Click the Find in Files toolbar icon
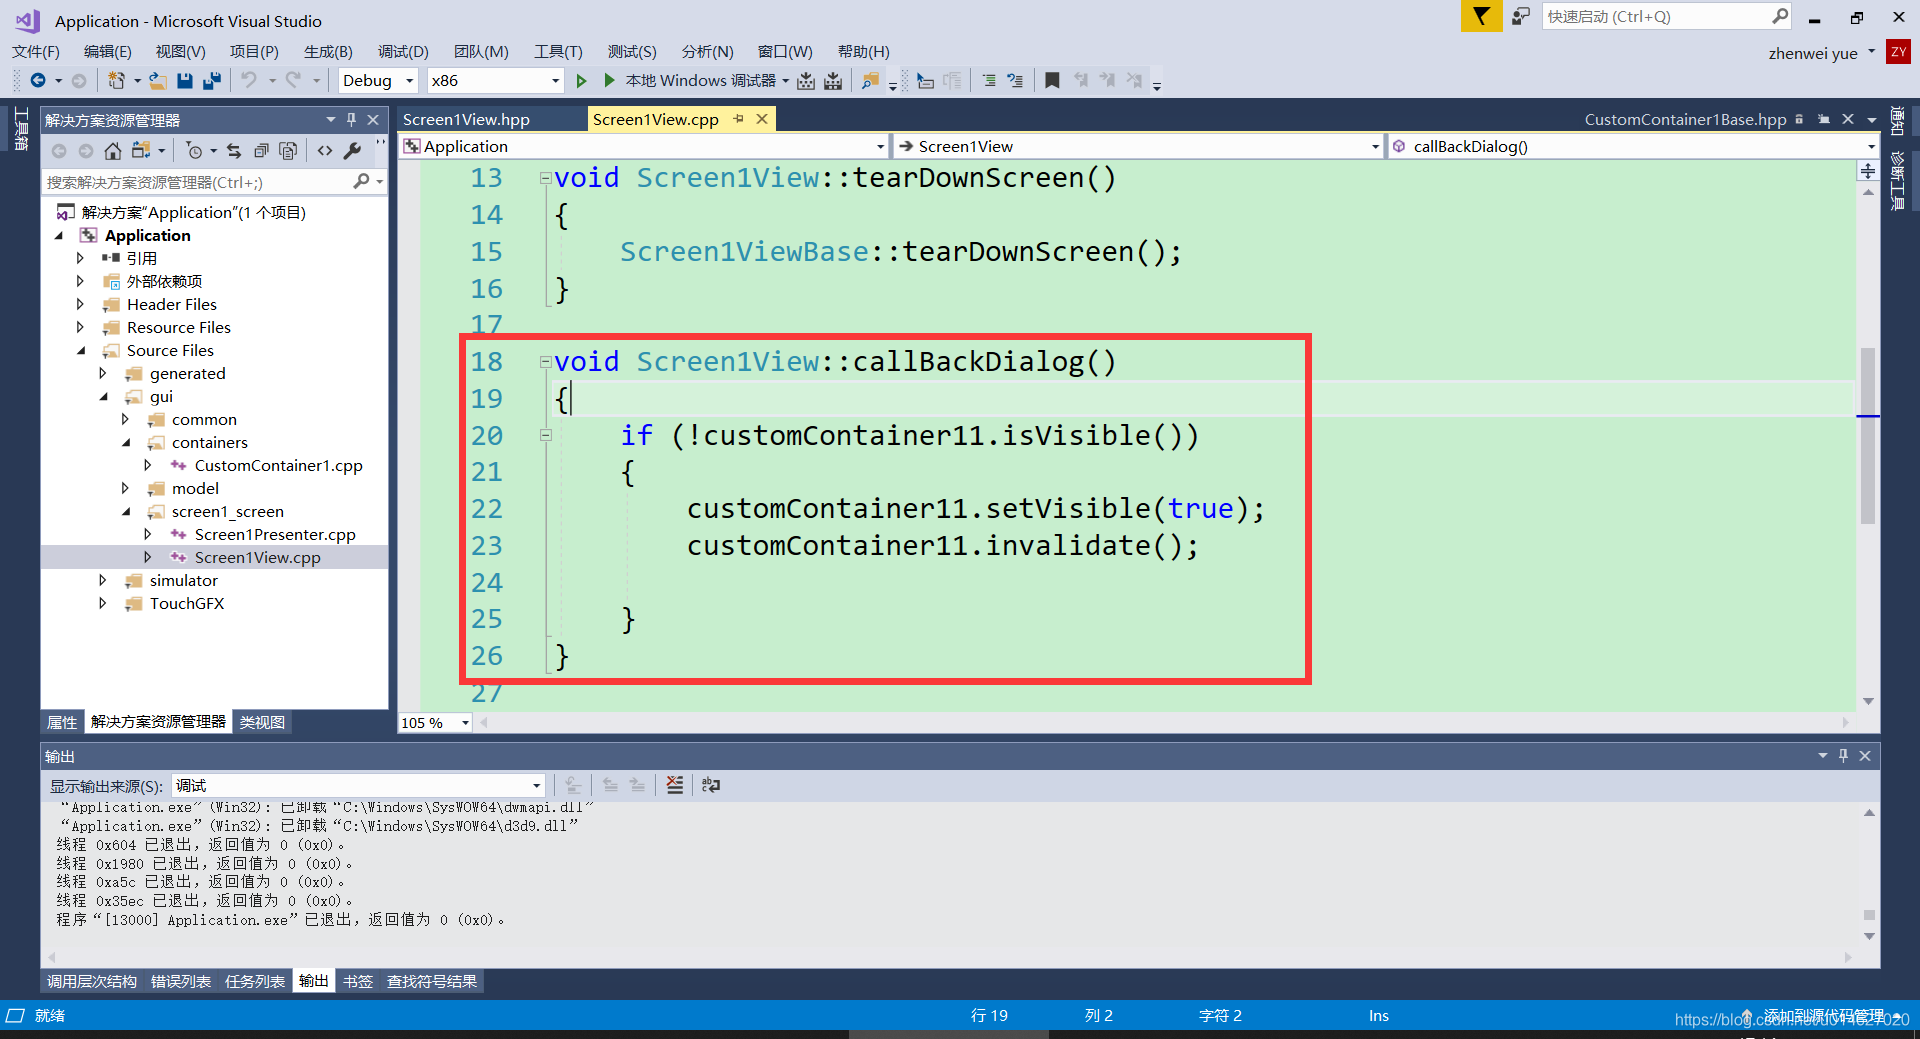Image resolution: width=1920 pixels, height=1039 pixels. pyautogui.click(x=870, y=80)
